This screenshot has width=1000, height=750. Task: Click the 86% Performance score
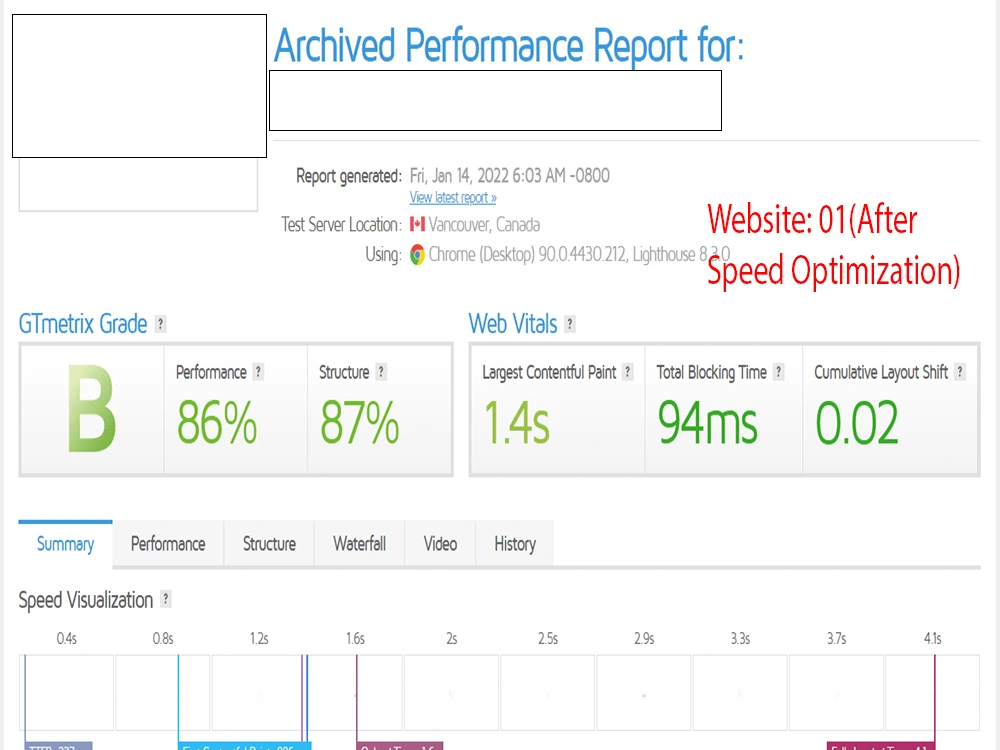[217, 423]
